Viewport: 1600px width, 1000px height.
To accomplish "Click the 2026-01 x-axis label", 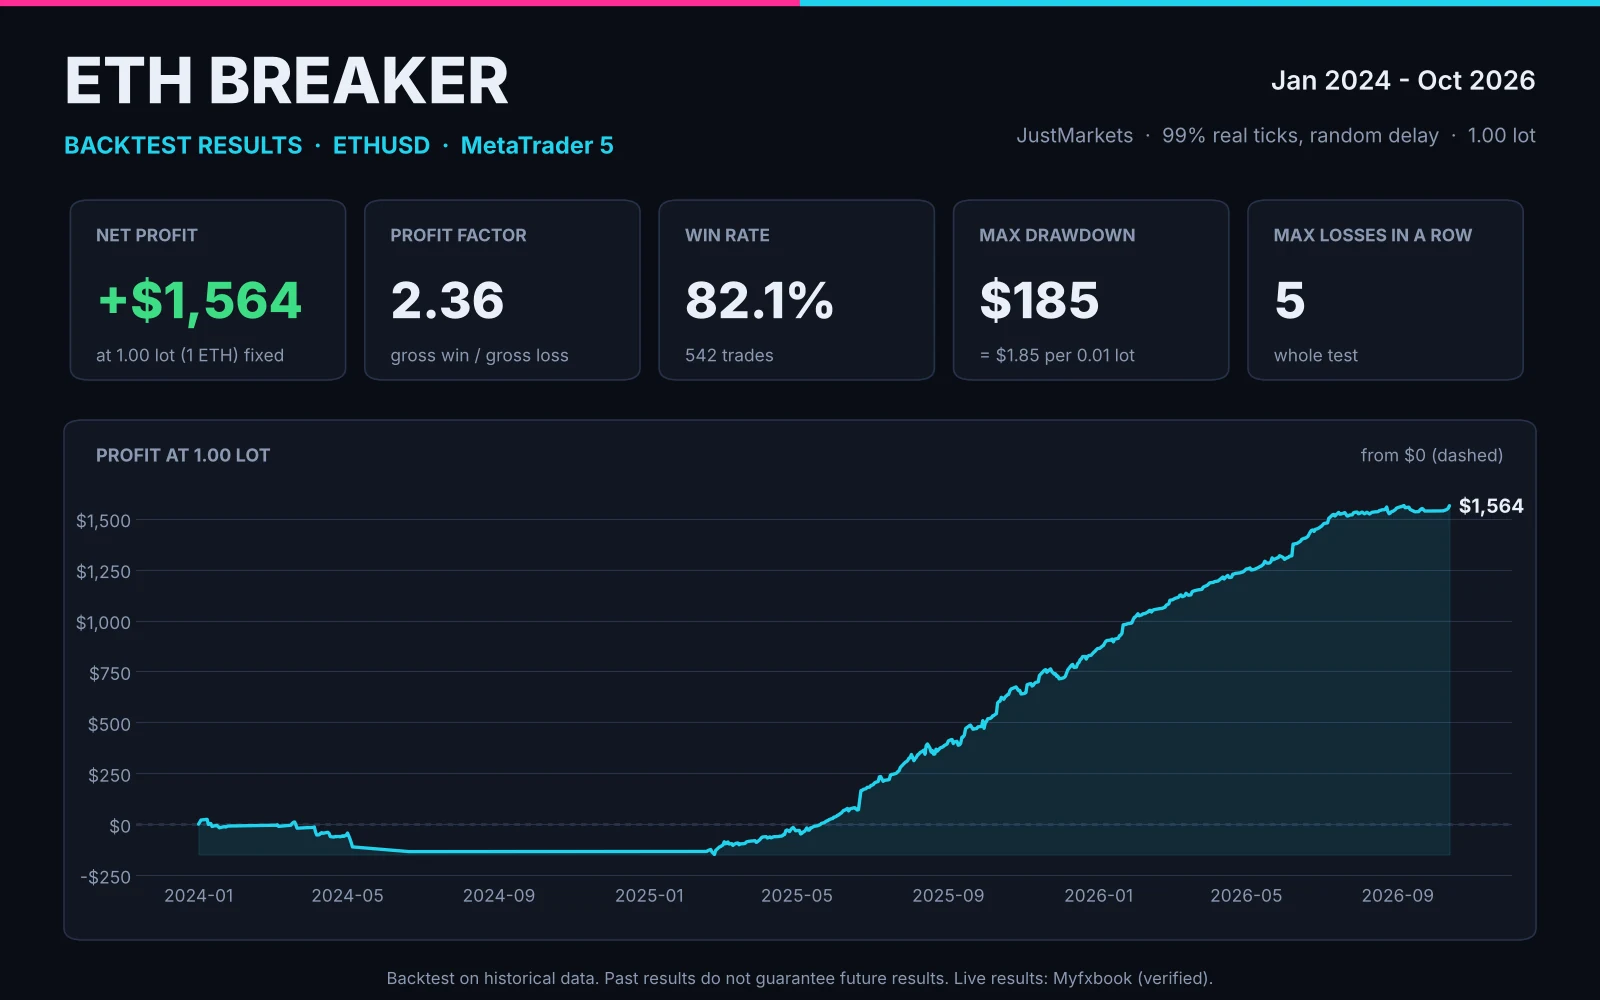I will [1099, 896].
